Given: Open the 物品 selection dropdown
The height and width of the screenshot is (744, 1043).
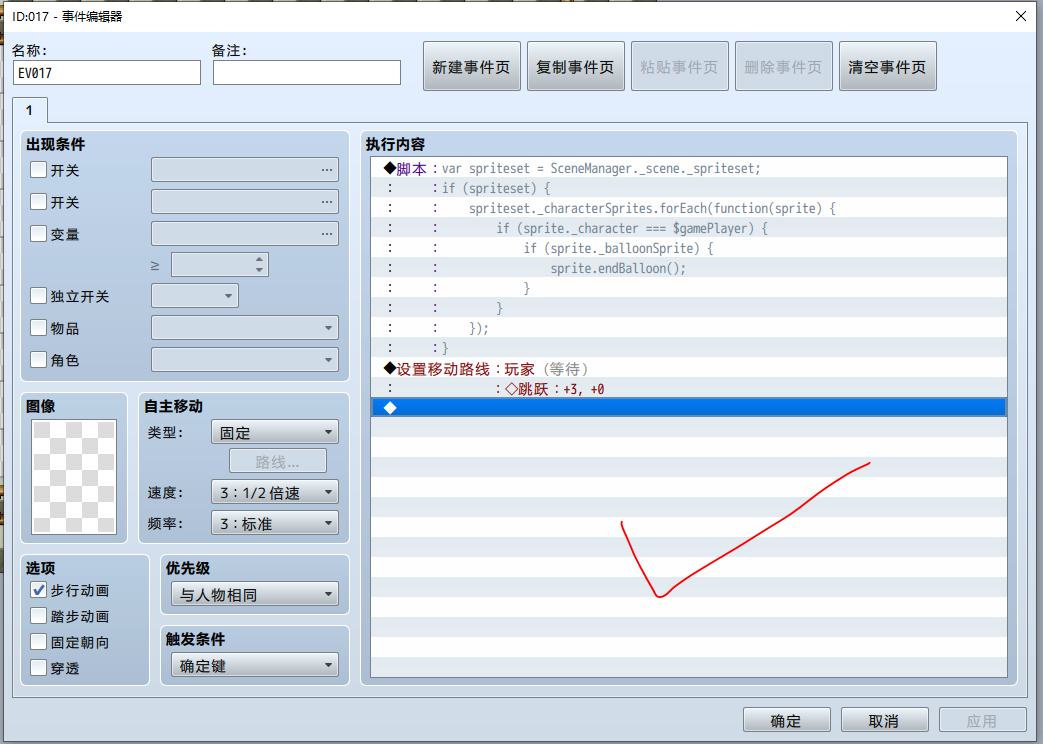Looking at the screenshot, I should (x=245, y=327).
